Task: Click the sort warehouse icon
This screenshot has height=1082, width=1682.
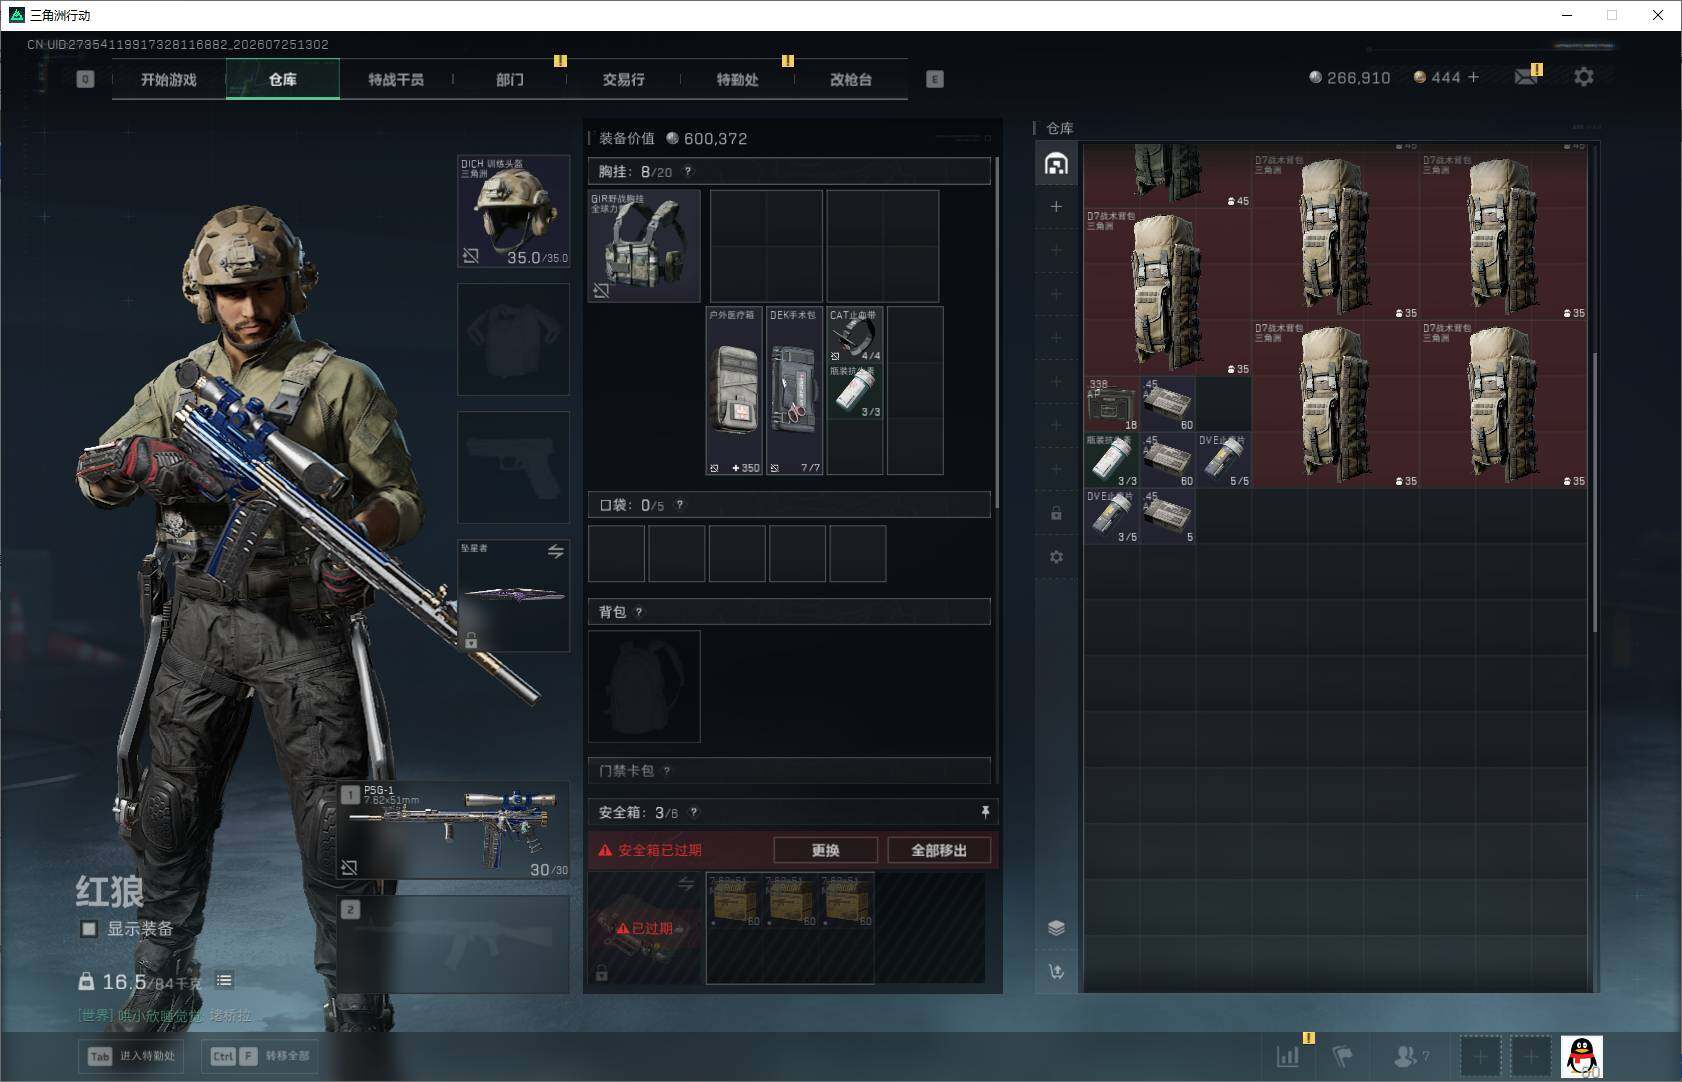Action: coord(1056,971)
